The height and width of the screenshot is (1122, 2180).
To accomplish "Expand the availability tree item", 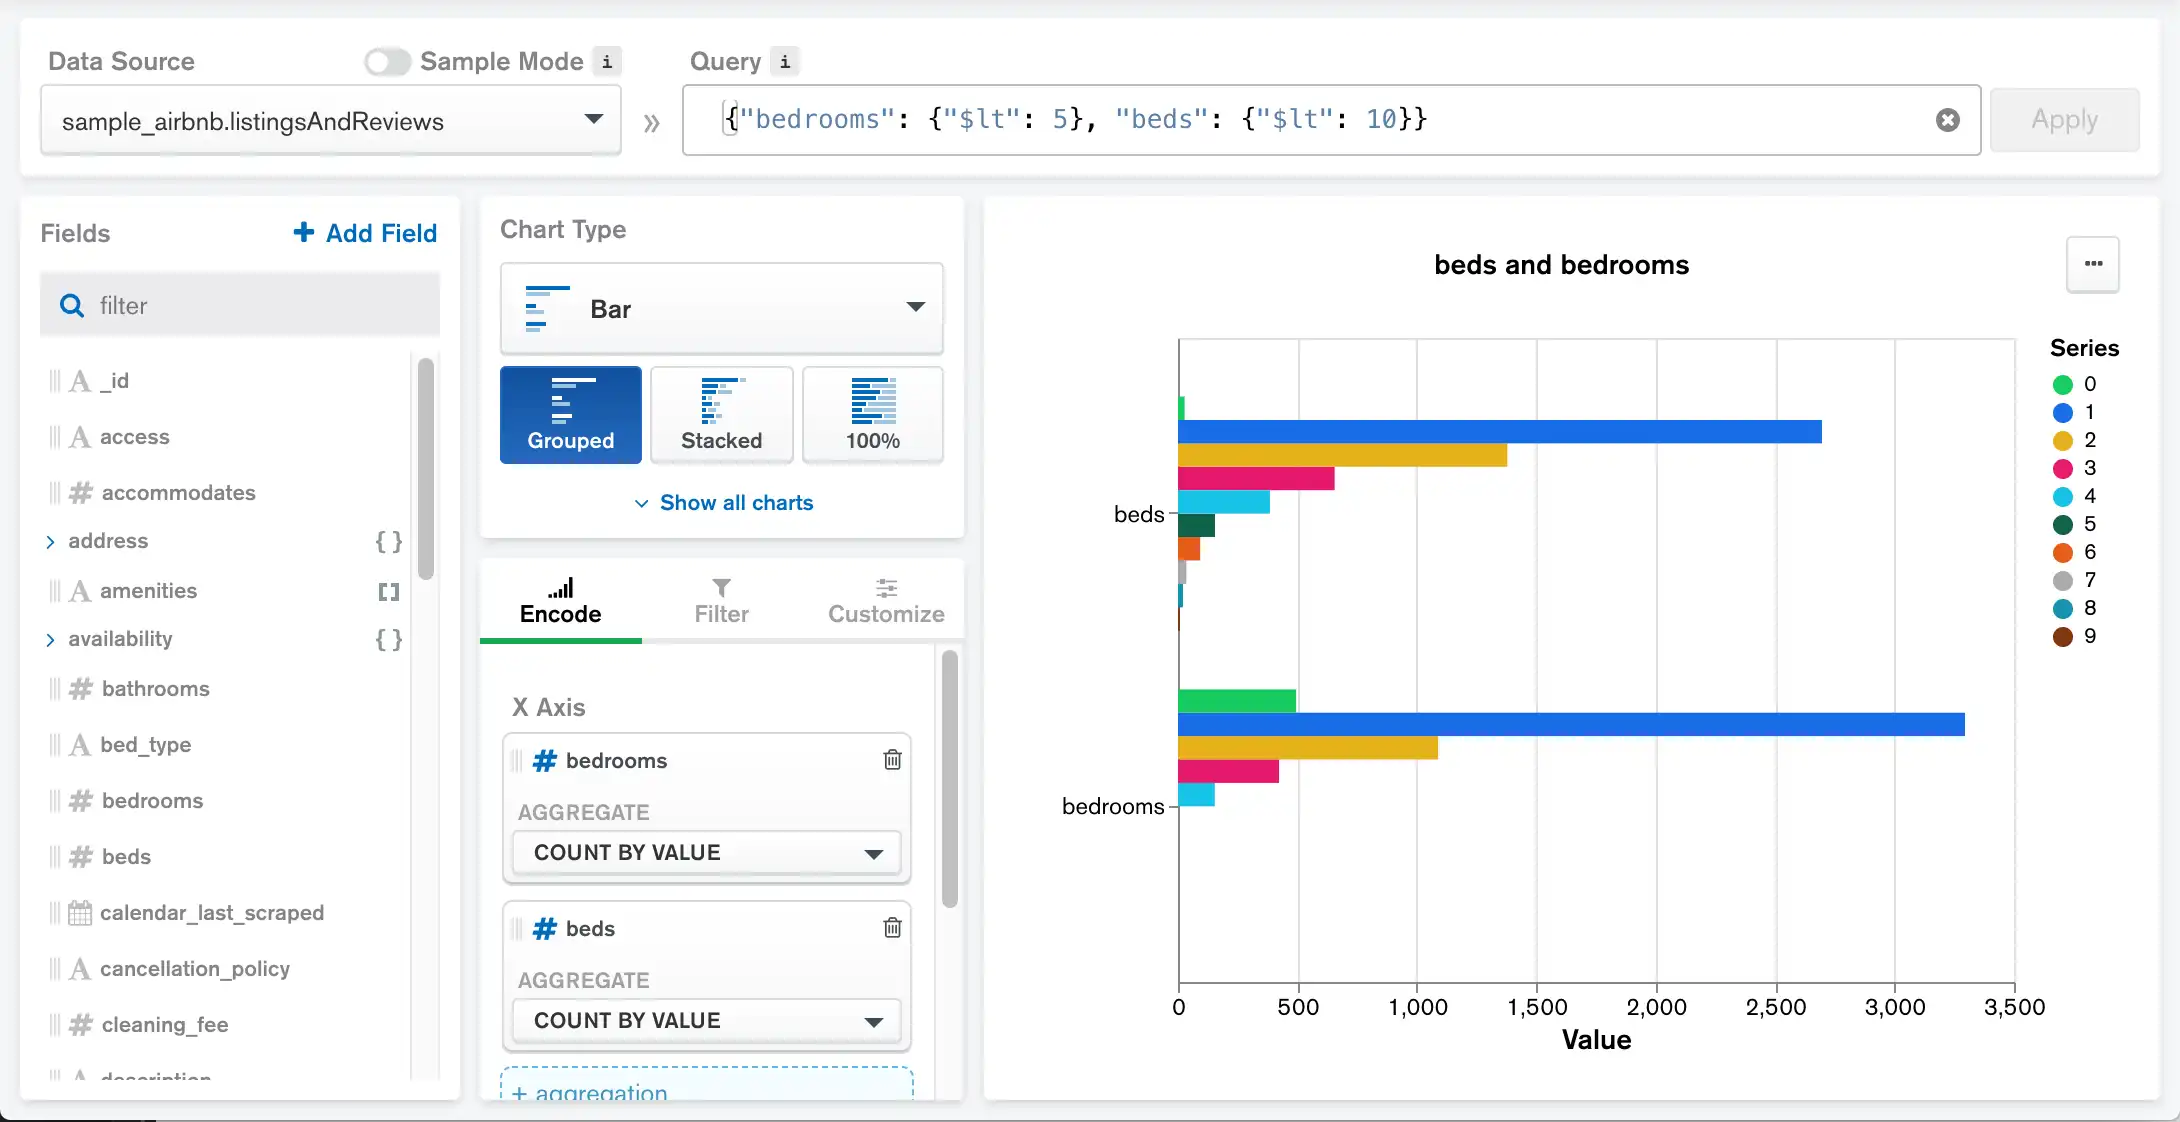I will click(x=50, y=638).
